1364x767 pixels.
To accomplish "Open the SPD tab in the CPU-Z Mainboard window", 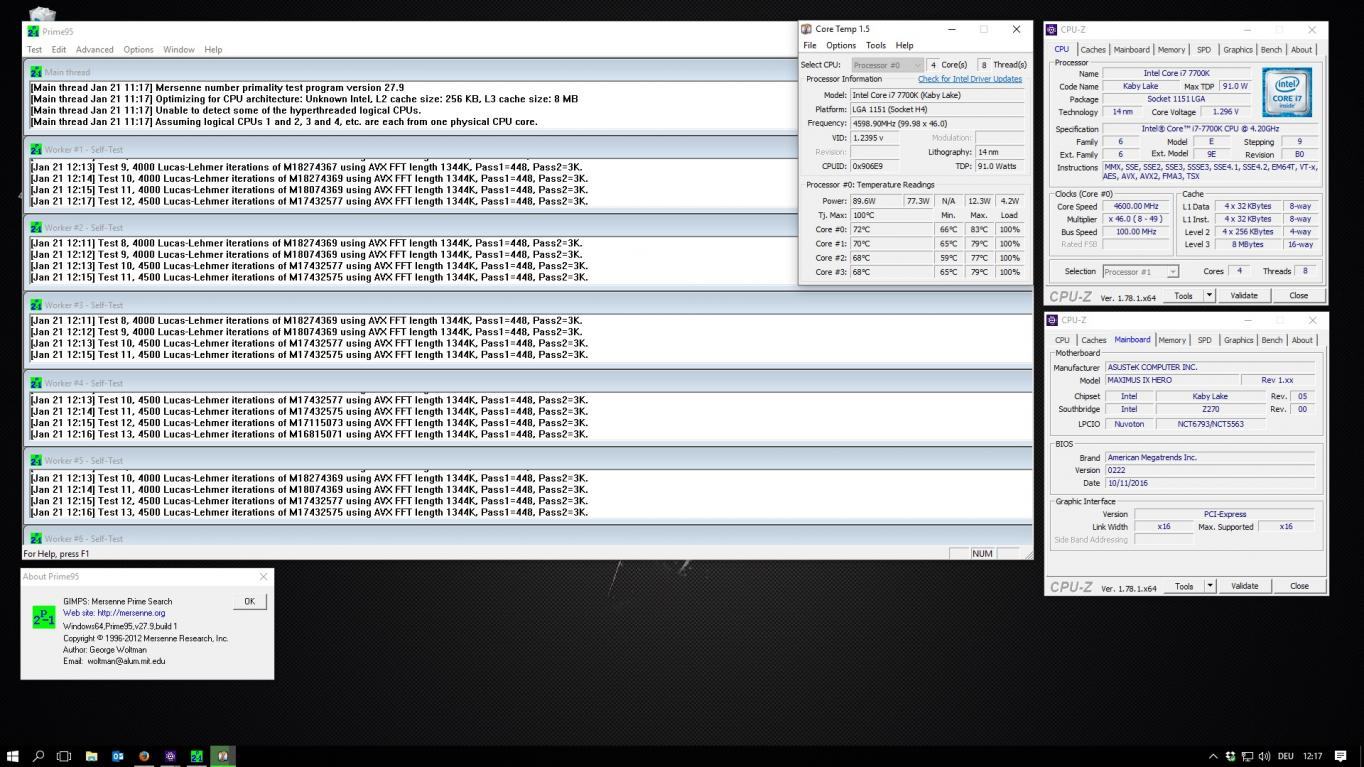I will [x=1204, y=340].
